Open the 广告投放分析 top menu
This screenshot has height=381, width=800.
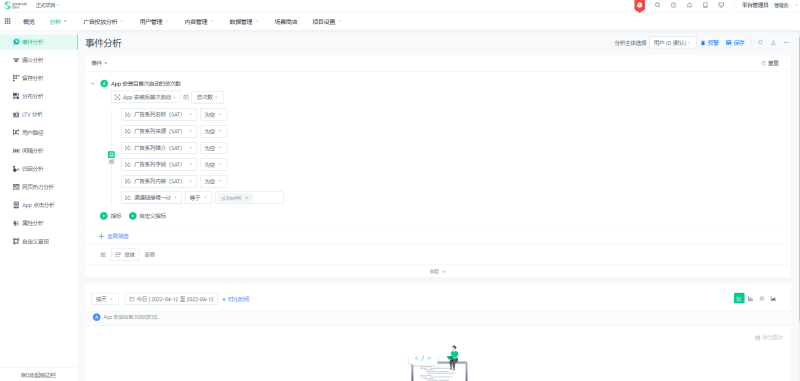pos(103,22)
